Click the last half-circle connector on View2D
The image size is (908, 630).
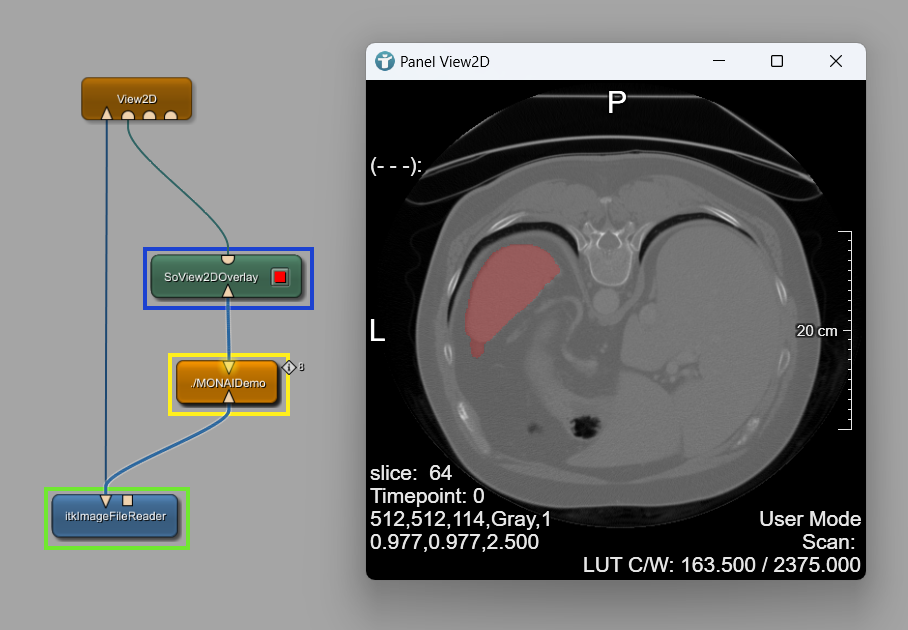point(171,116)
